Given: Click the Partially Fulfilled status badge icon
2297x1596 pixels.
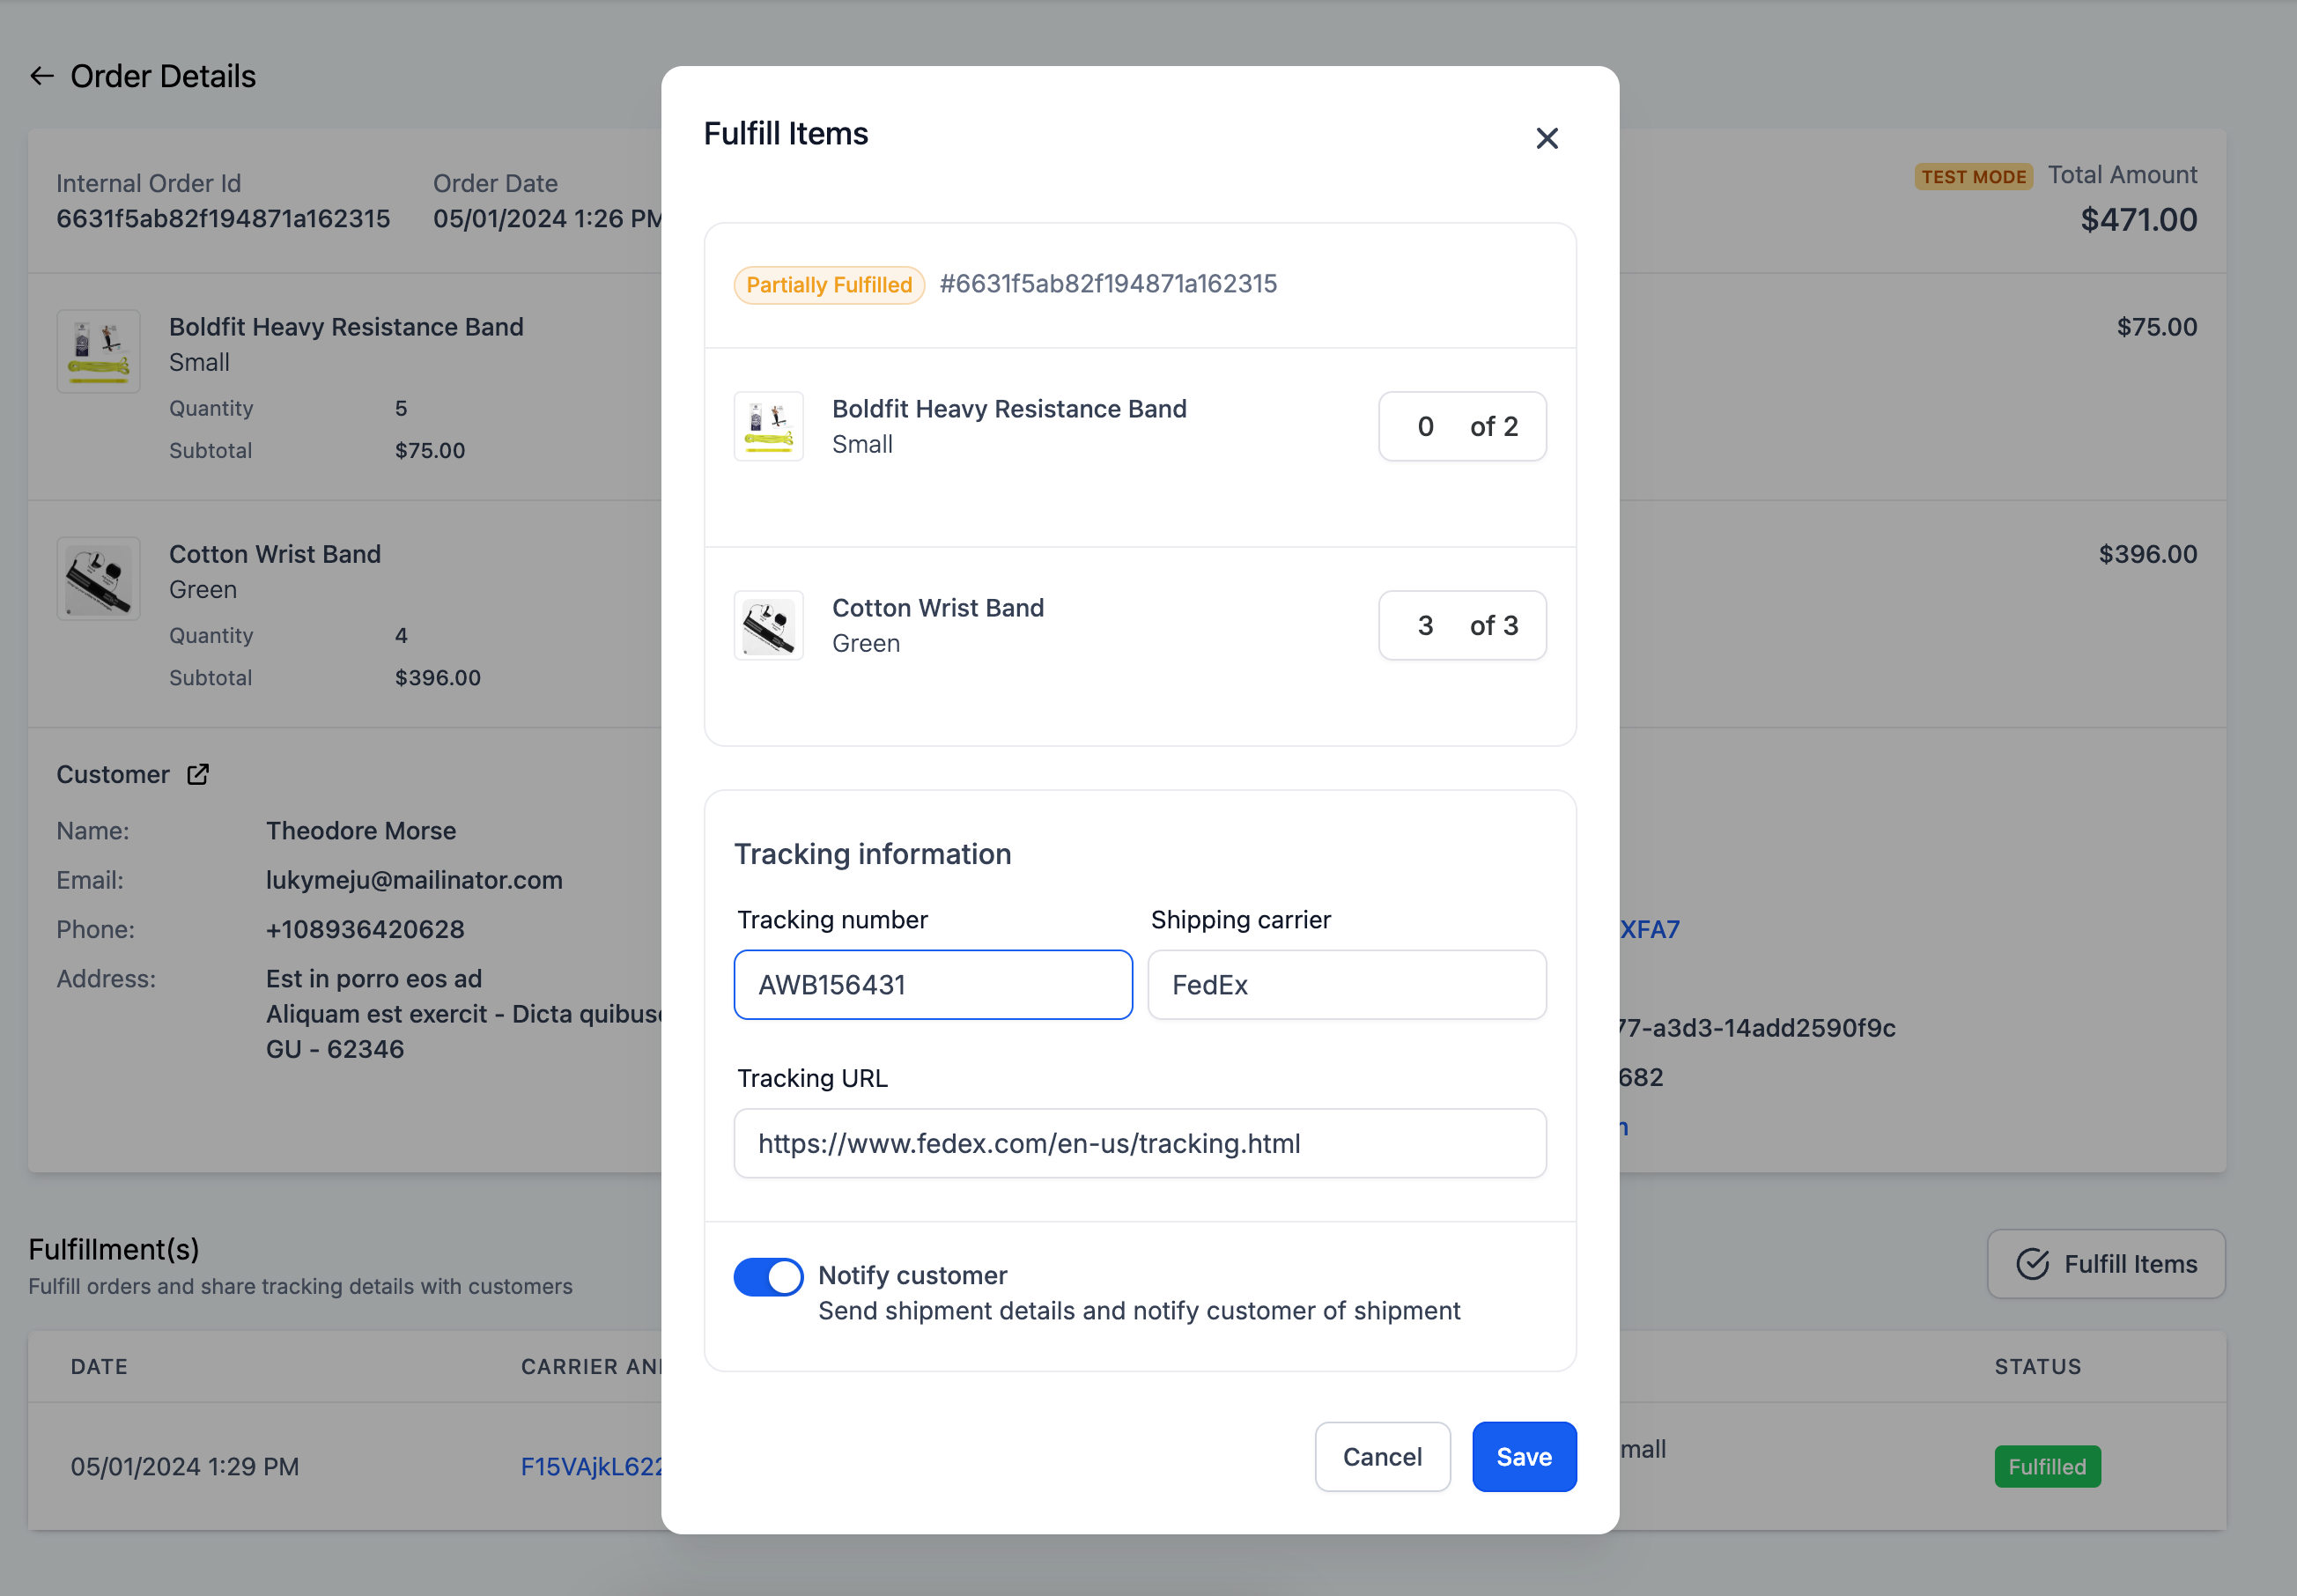Looking at the screenshot, I should (825, 283).
